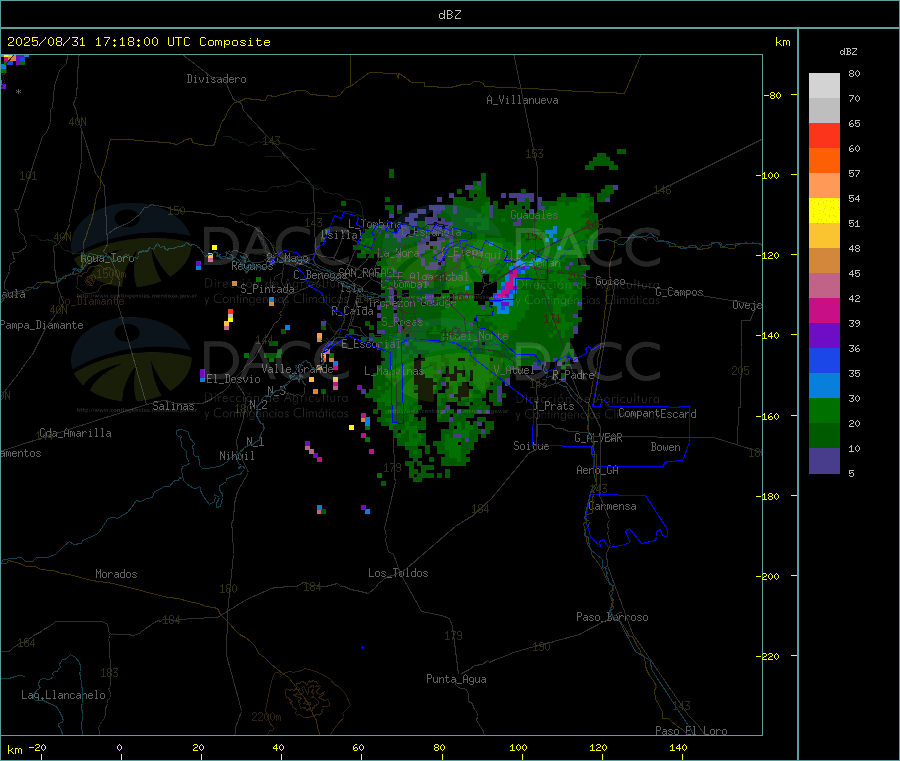This screenshot has width=900, height=761.
Task: Click the purple 39–36 dBZ legend swatch
Action: pyautogui.click(x=824, y=336)
